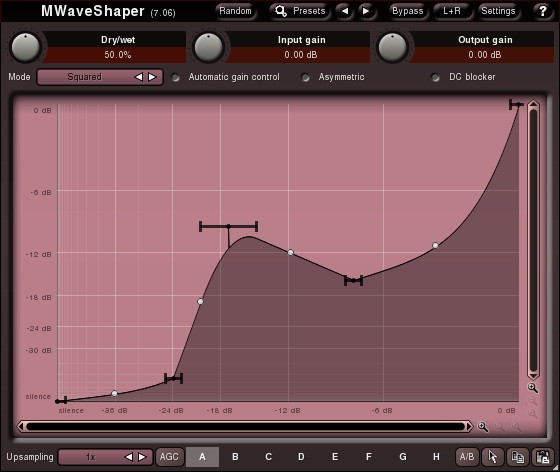Switch Mode to next option arrow

point(152,77)
